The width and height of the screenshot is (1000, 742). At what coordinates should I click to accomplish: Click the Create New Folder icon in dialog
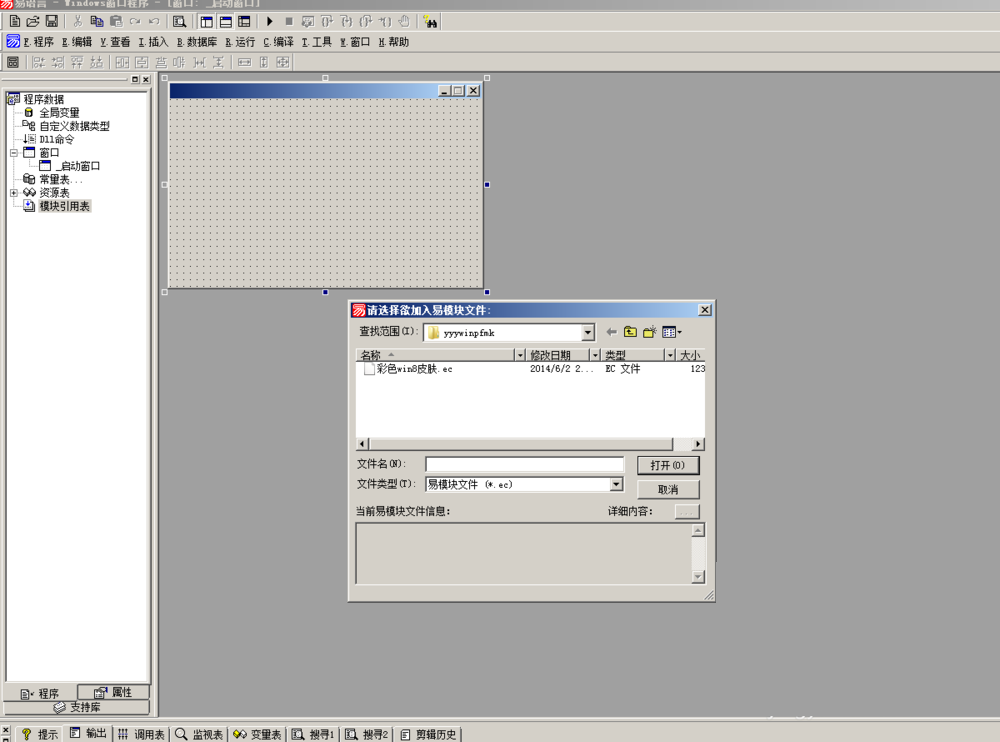point(649,332)
